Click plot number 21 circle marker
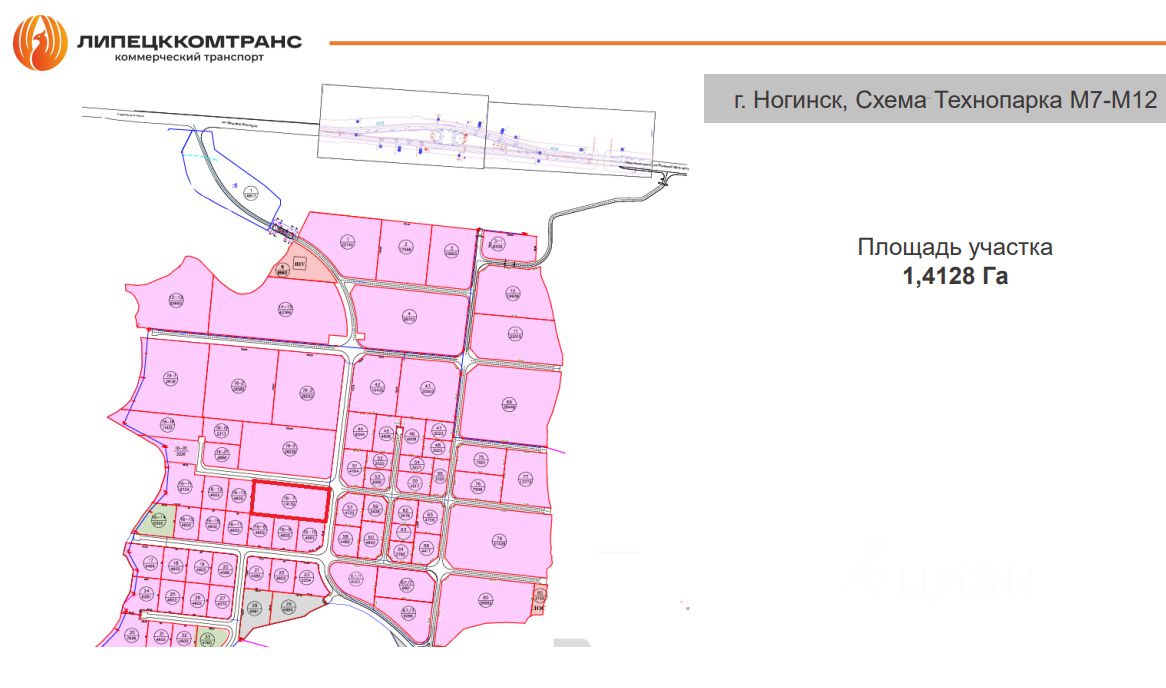Image resolution: width=1166 pixels, height=688 pixels. 257,572
